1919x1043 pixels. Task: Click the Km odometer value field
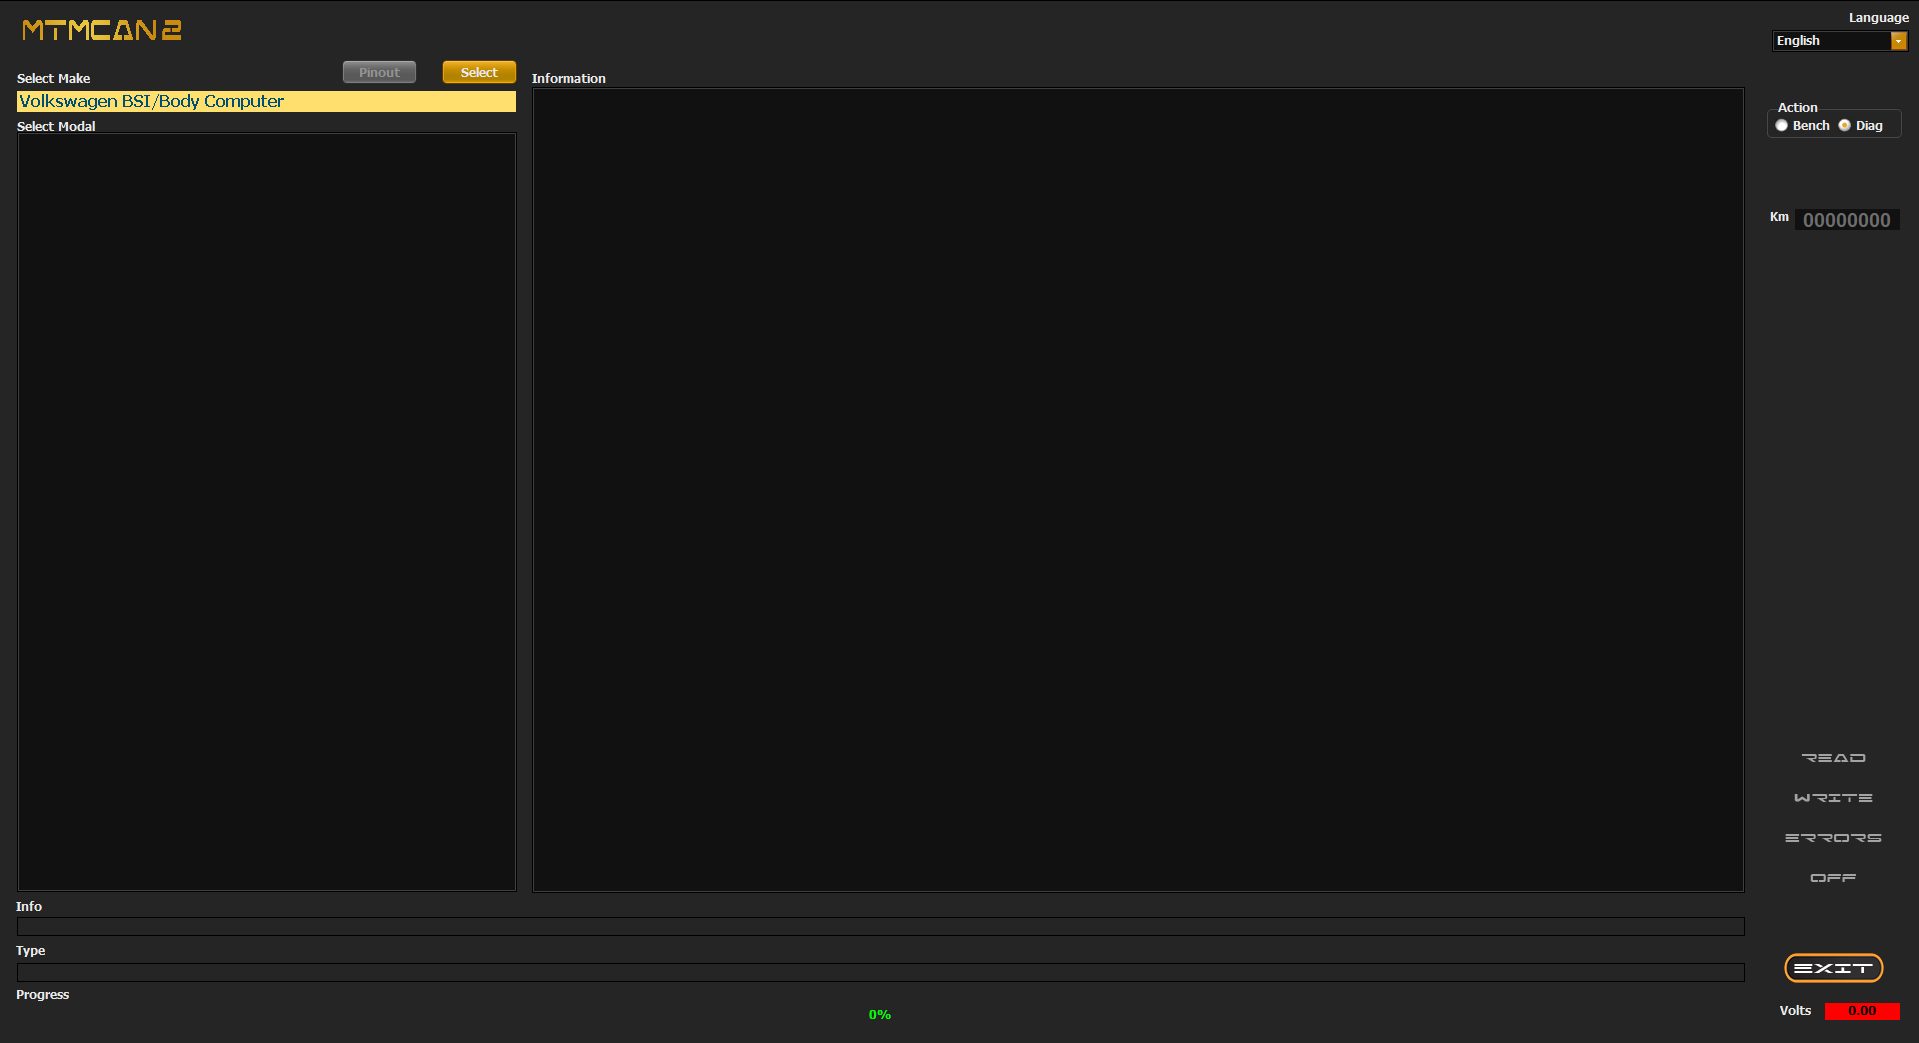tap(1847, 220)
